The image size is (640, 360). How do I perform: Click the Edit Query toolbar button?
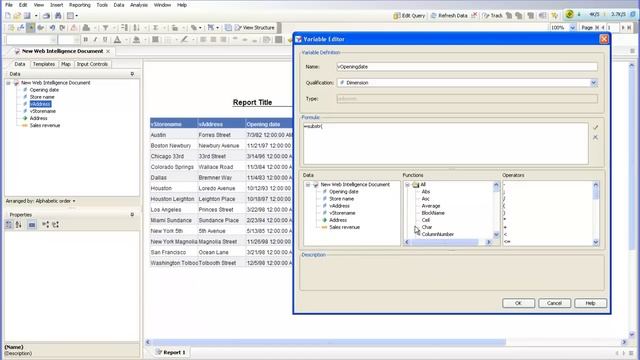pos(409,16)
